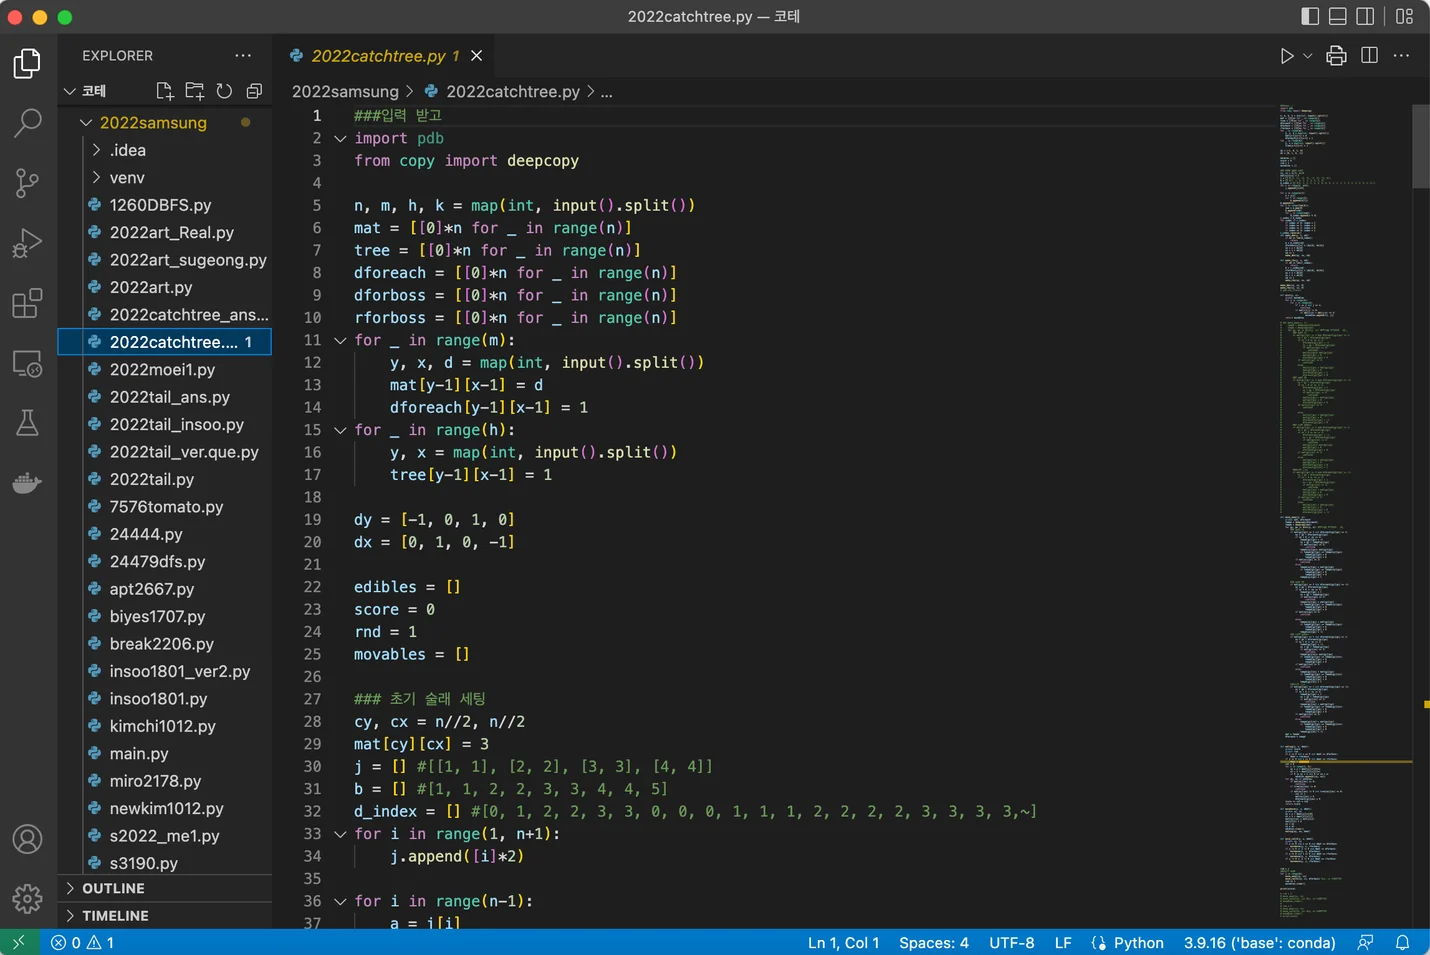This screenshot has height=955, width=1430.
Task: Open remote window indicator in status bar
Action: [x=19, y=942]
